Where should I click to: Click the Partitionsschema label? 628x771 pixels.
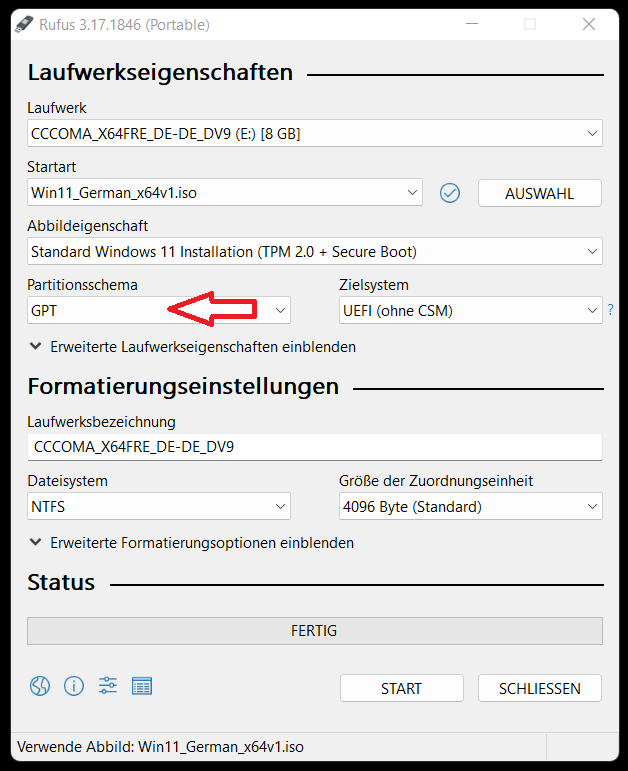82,285
